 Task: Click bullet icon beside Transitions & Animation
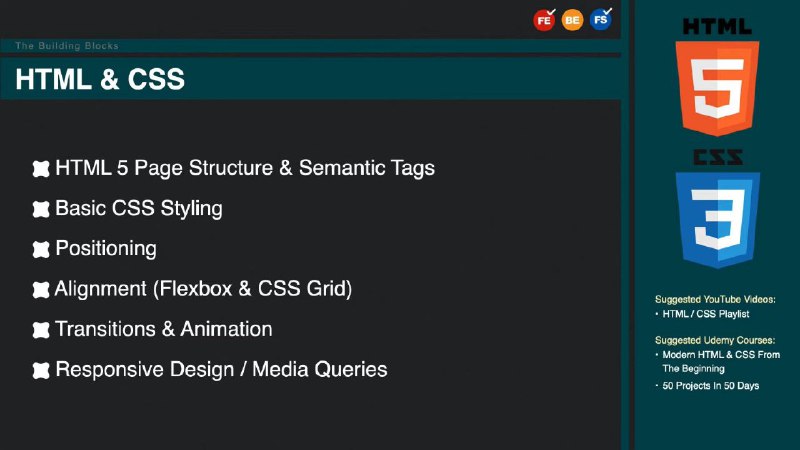(41, 330)
